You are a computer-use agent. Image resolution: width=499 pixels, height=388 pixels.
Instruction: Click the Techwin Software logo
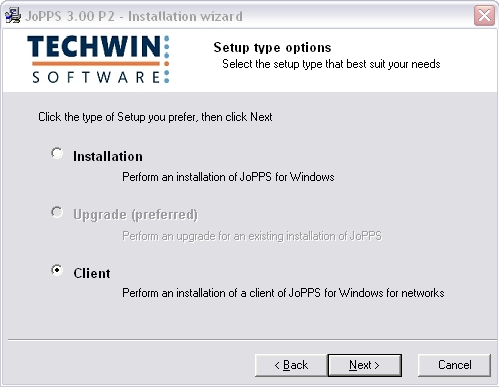99,59
